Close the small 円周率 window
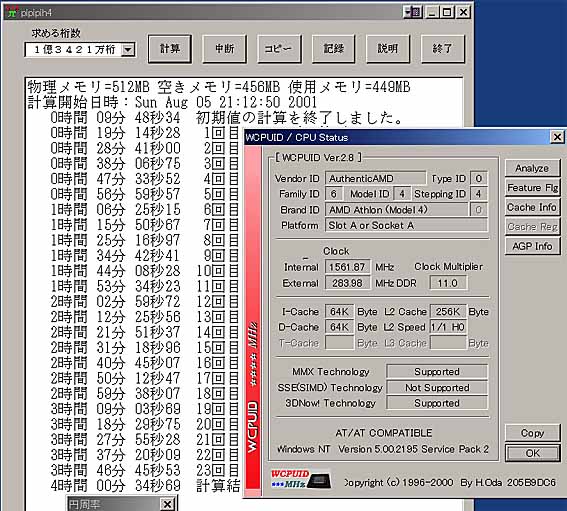 tap(167, 504)
